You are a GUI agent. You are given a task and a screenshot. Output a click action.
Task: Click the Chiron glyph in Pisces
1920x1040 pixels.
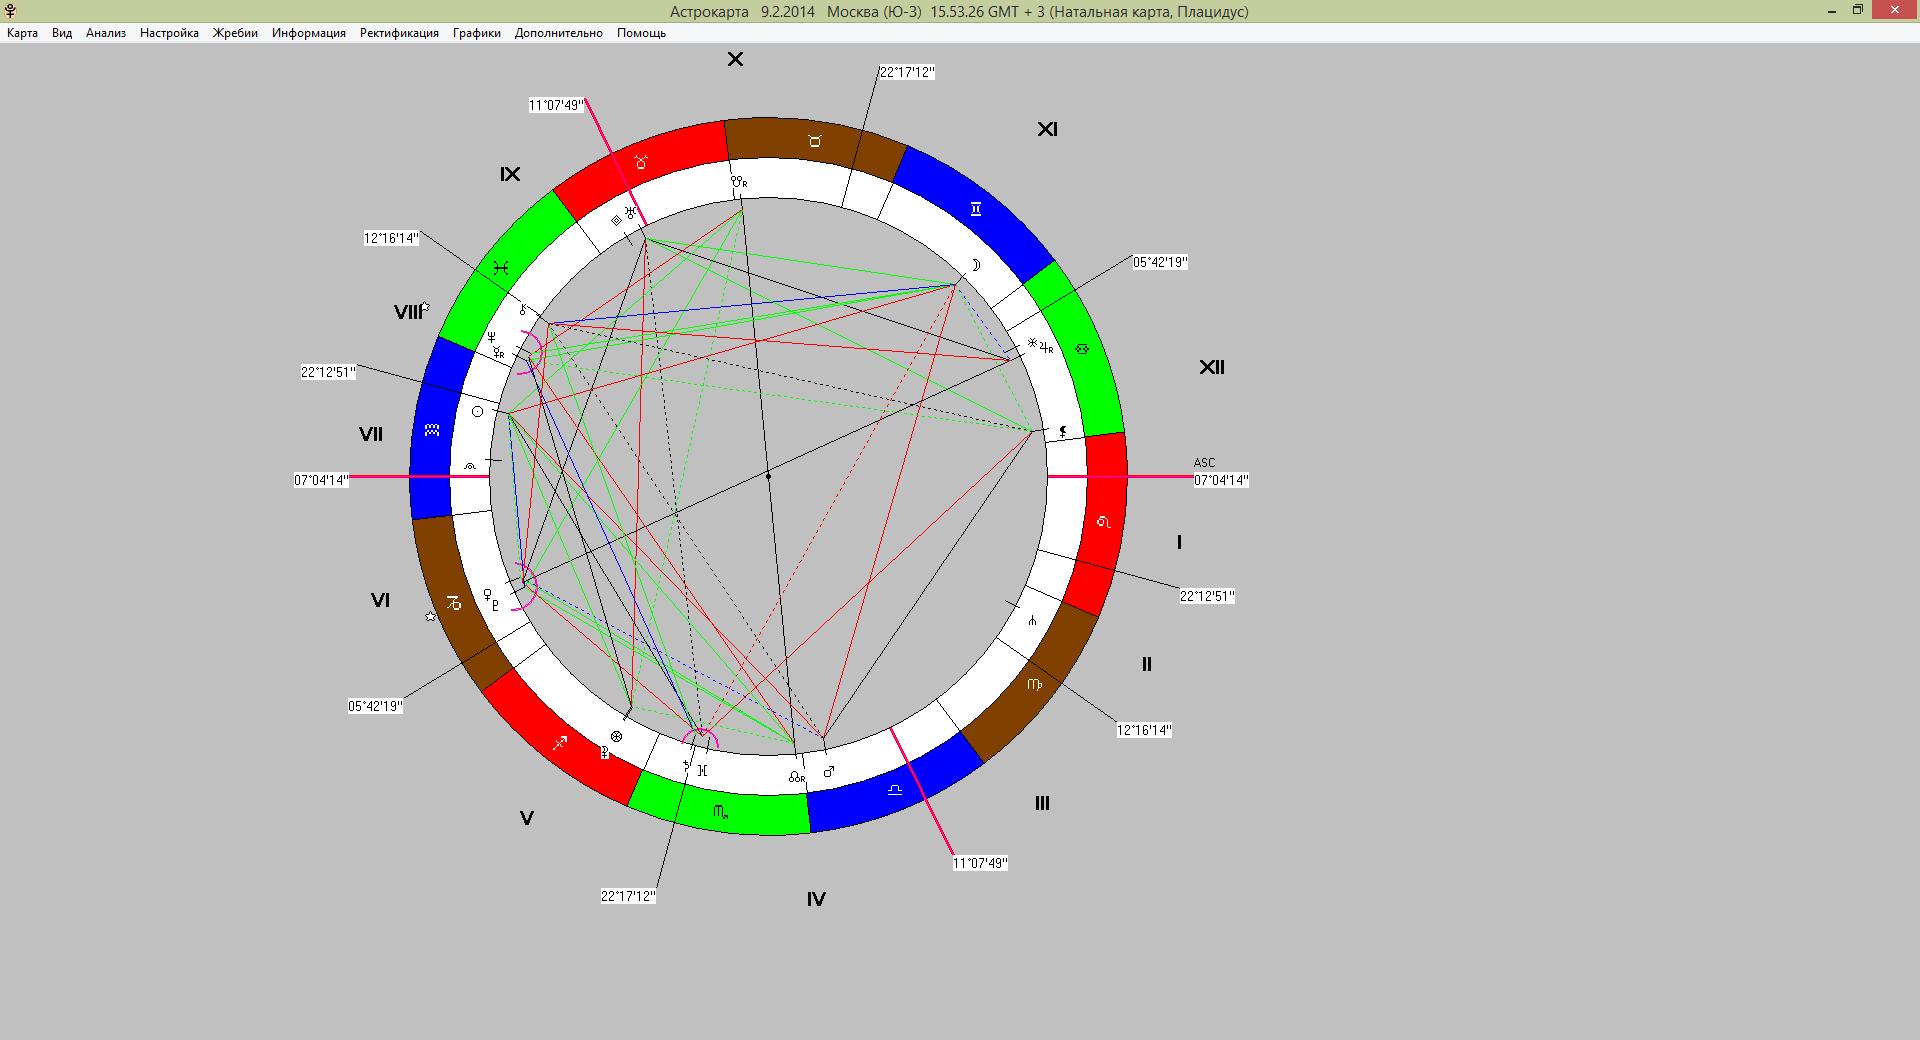click(521, 310)
